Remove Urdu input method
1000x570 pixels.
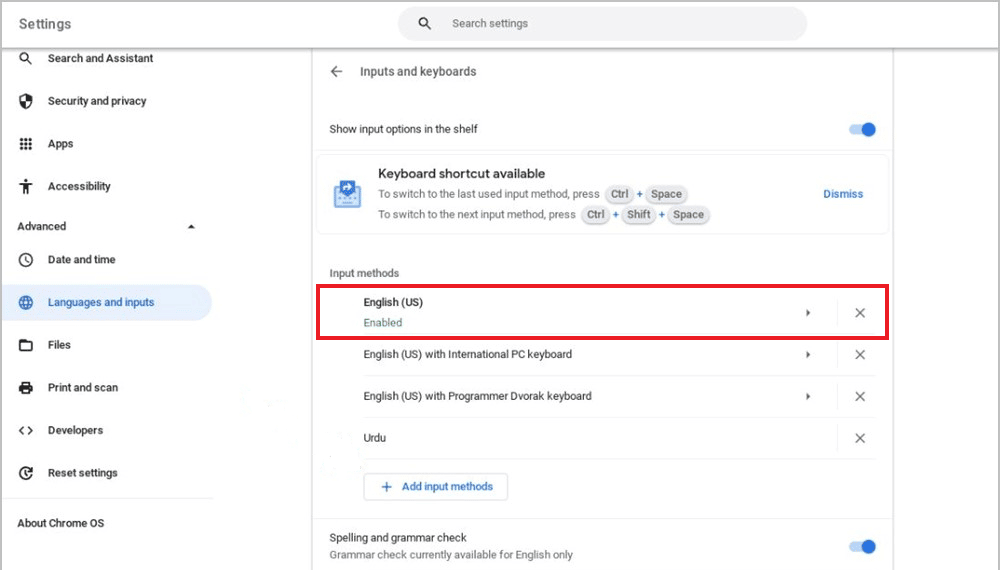tap(860, 438)
